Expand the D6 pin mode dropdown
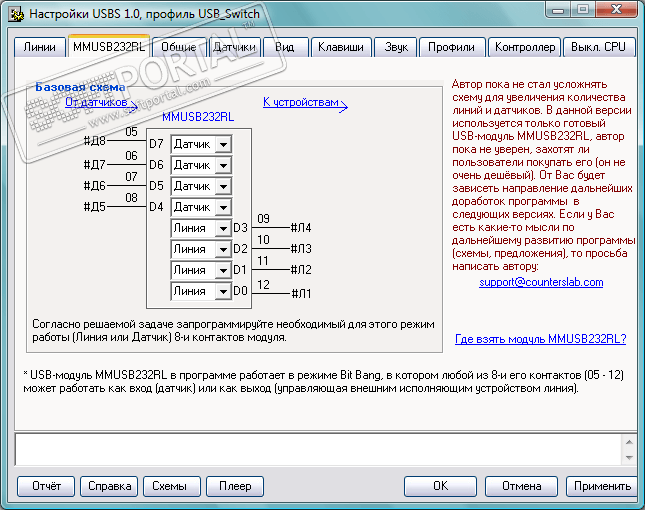The width and height of the screenshot is (645, 510). [223, 165]
